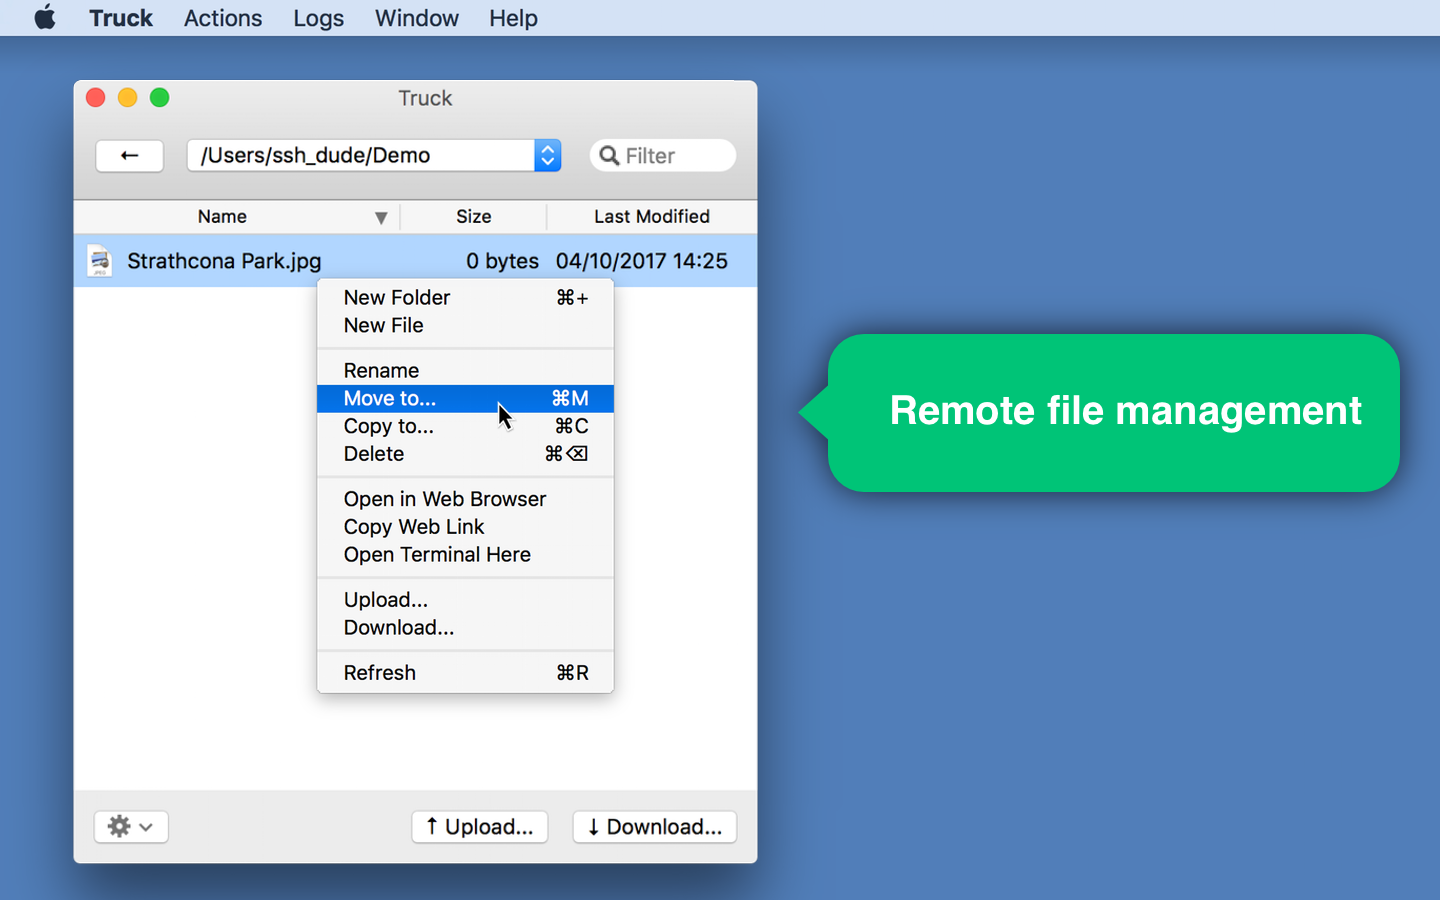Choose Copy Web Link menu item

click(465, 527)
